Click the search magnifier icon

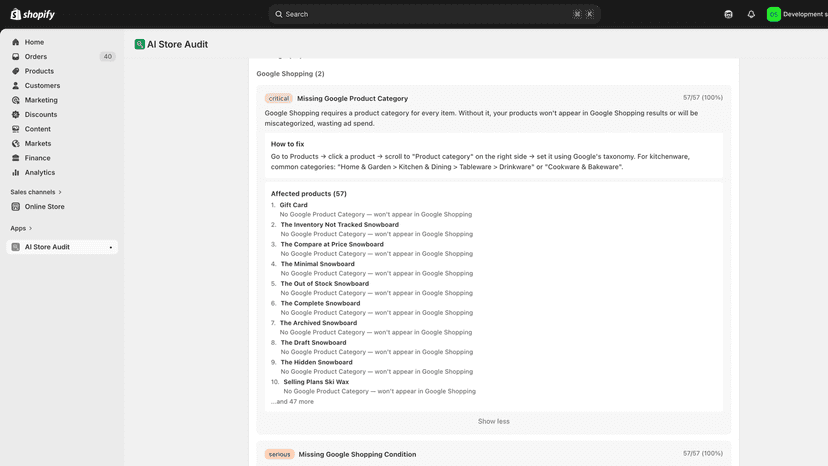(279, 14)
